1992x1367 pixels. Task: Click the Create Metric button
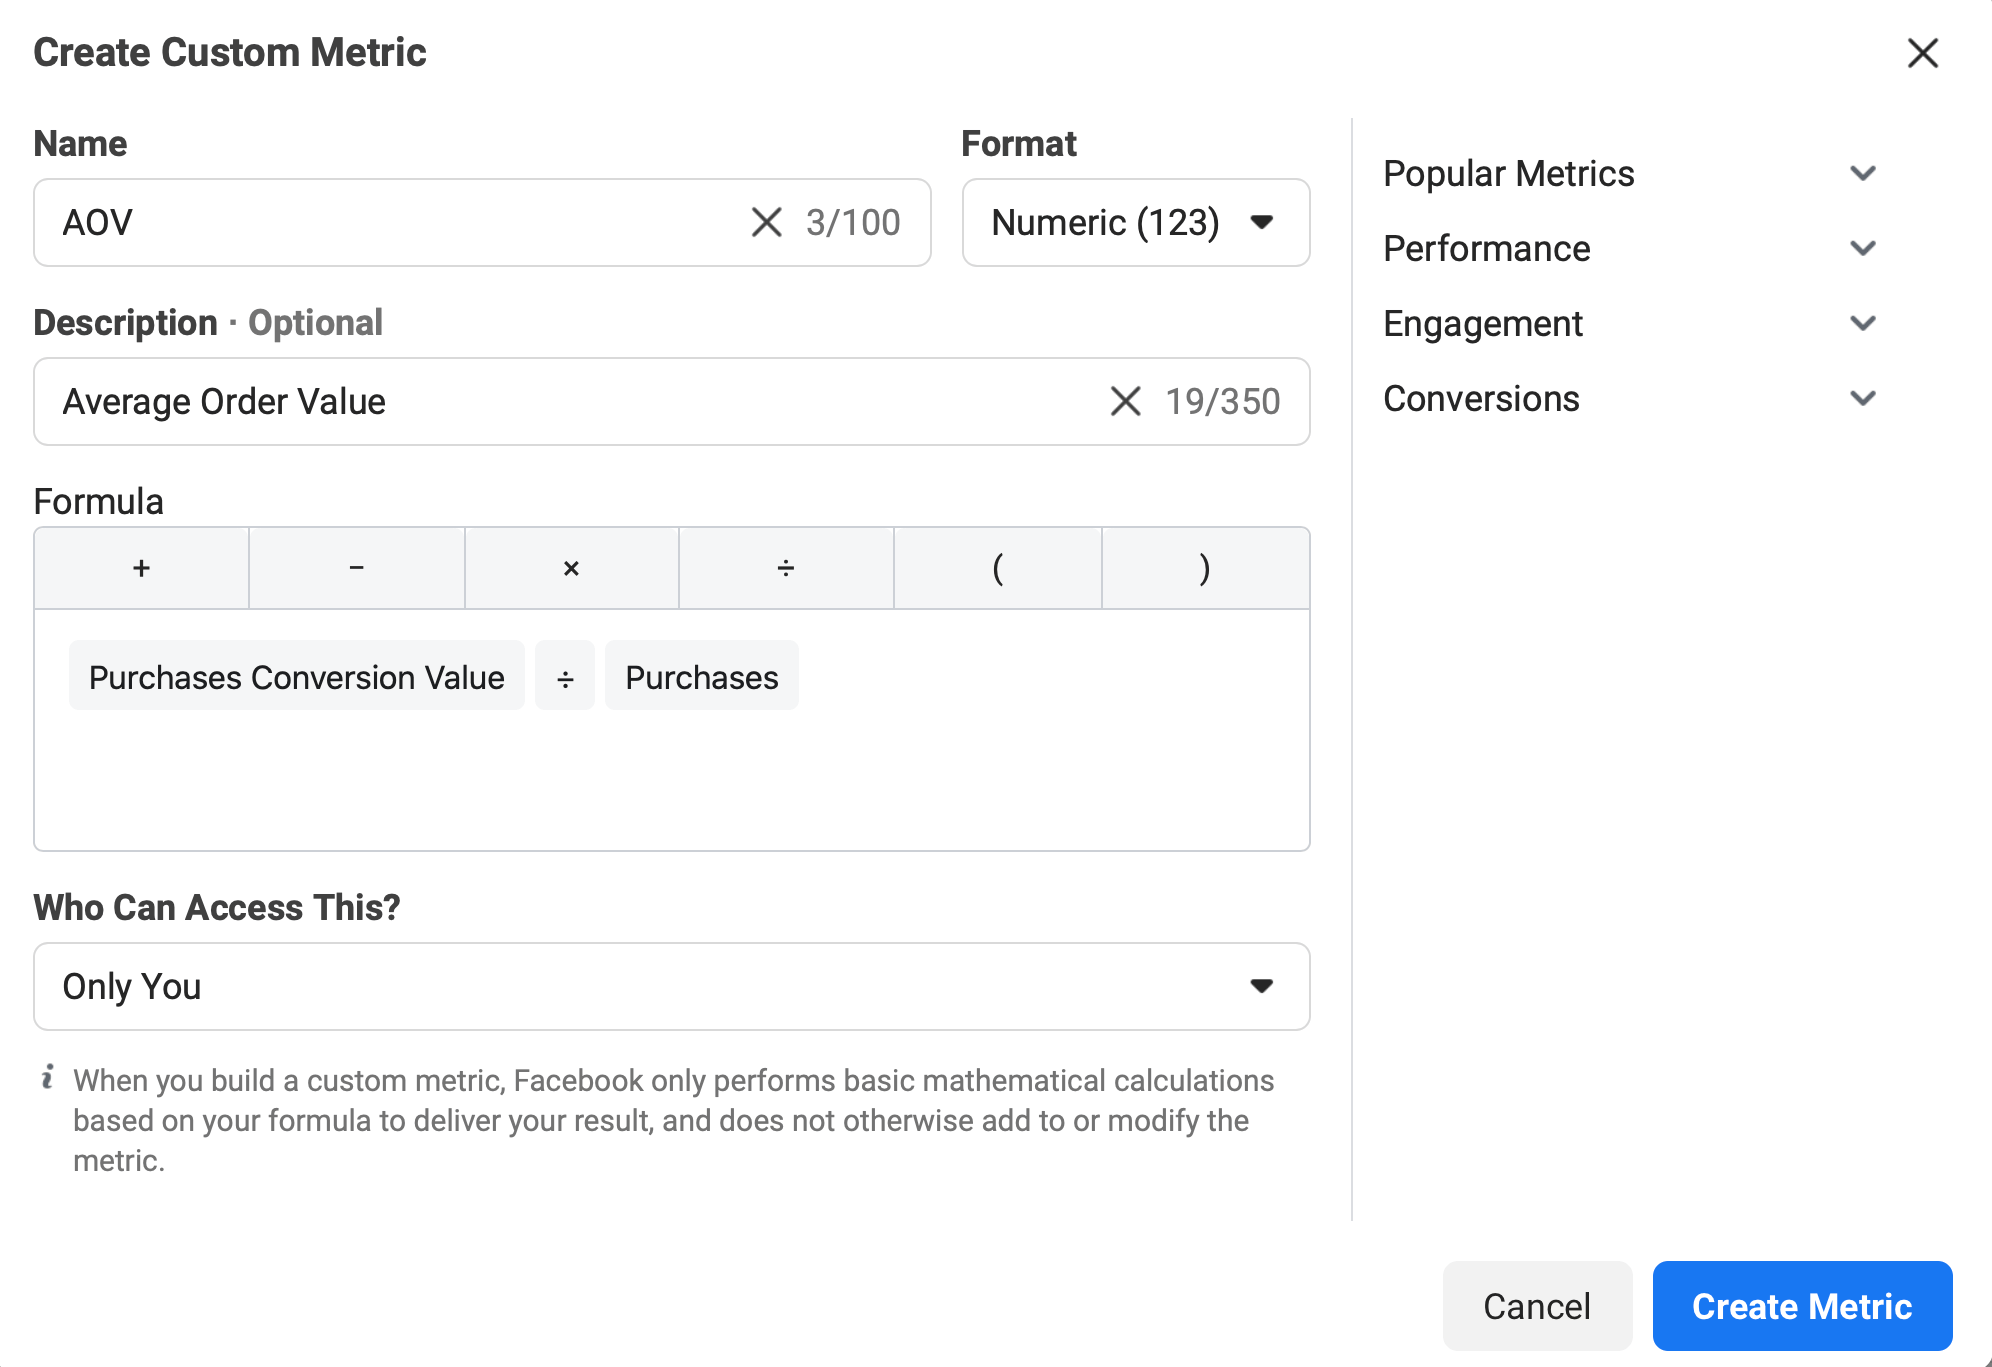[x=1802, y=1305]
